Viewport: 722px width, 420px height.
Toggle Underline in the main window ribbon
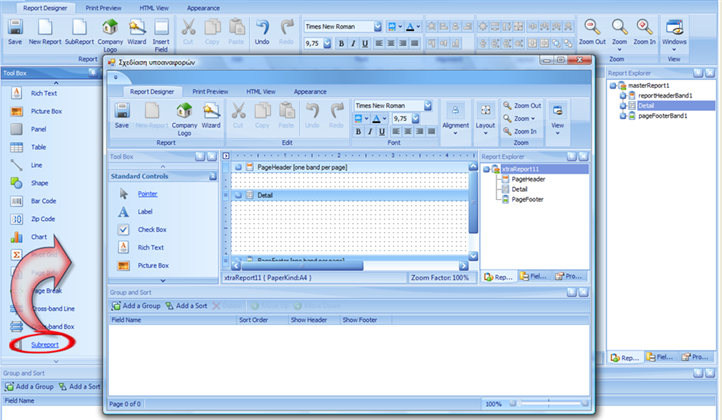pyautogui.click(x=365, y=43)
